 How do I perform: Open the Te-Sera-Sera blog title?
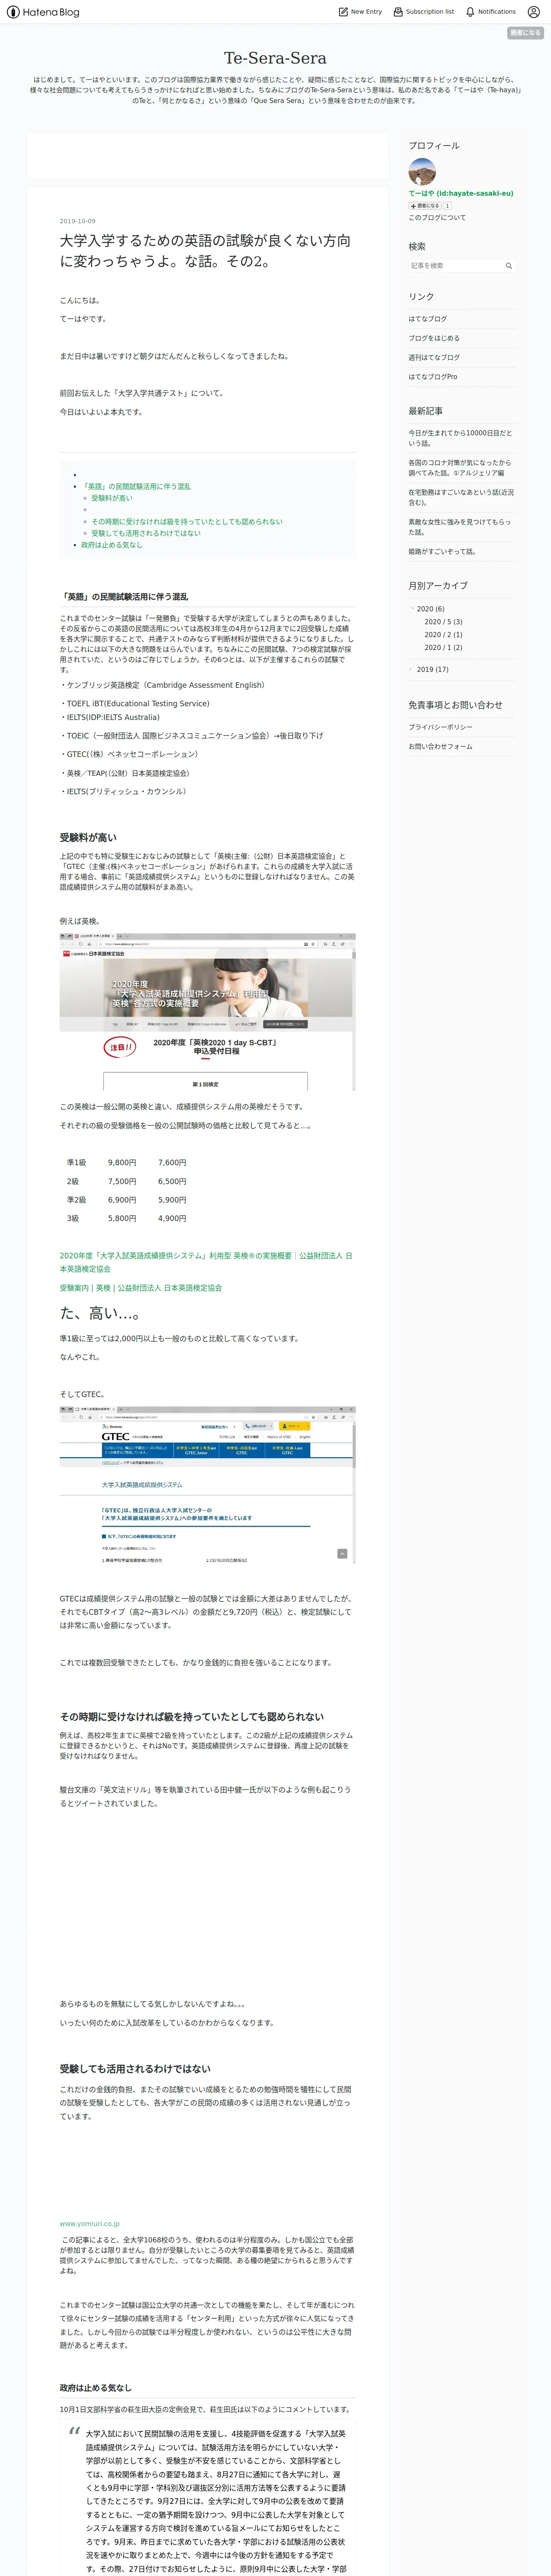tap(275, 58)
